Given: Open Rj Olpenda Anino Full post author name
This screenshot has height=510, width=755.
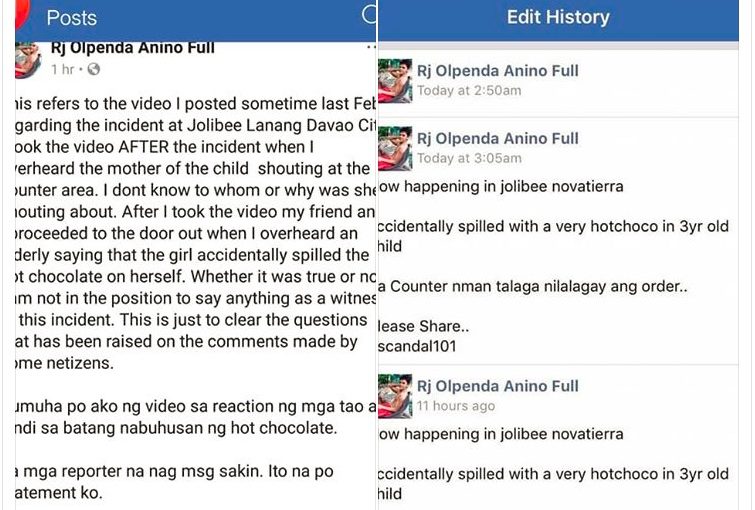Looking at the screenshot, I should 132,48.
